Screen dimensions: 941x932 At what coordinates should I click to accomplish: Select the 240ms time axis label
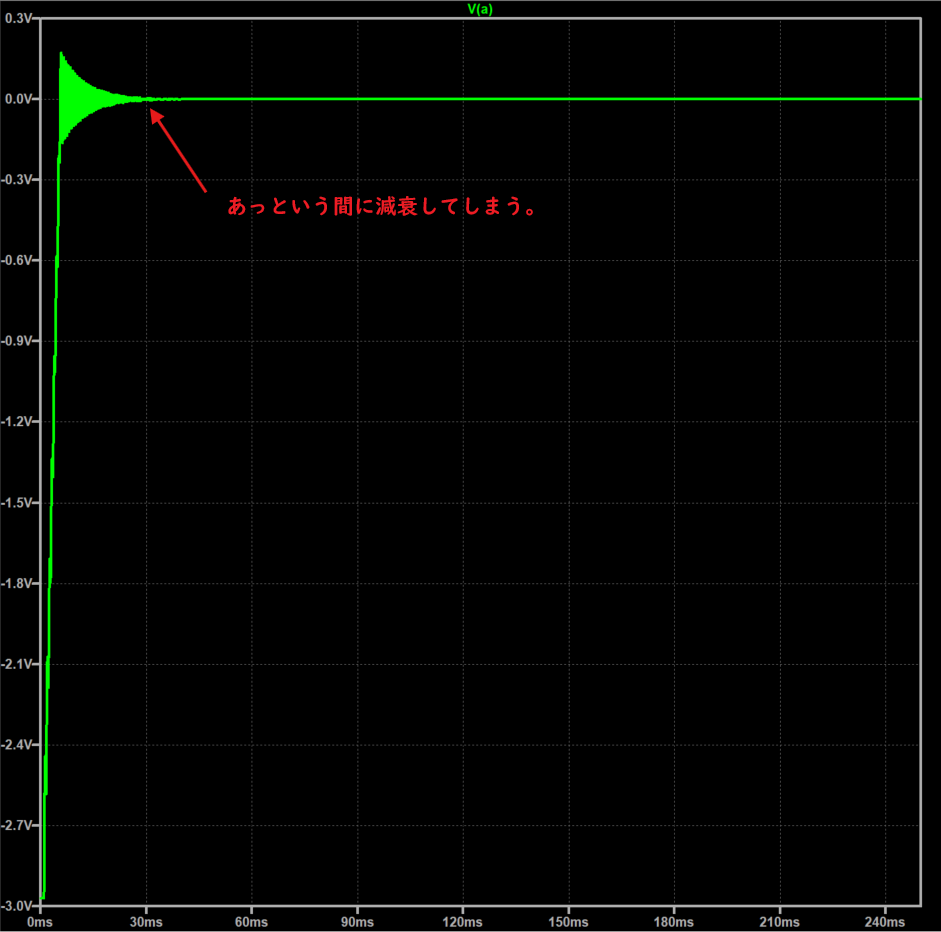(884, 920)
